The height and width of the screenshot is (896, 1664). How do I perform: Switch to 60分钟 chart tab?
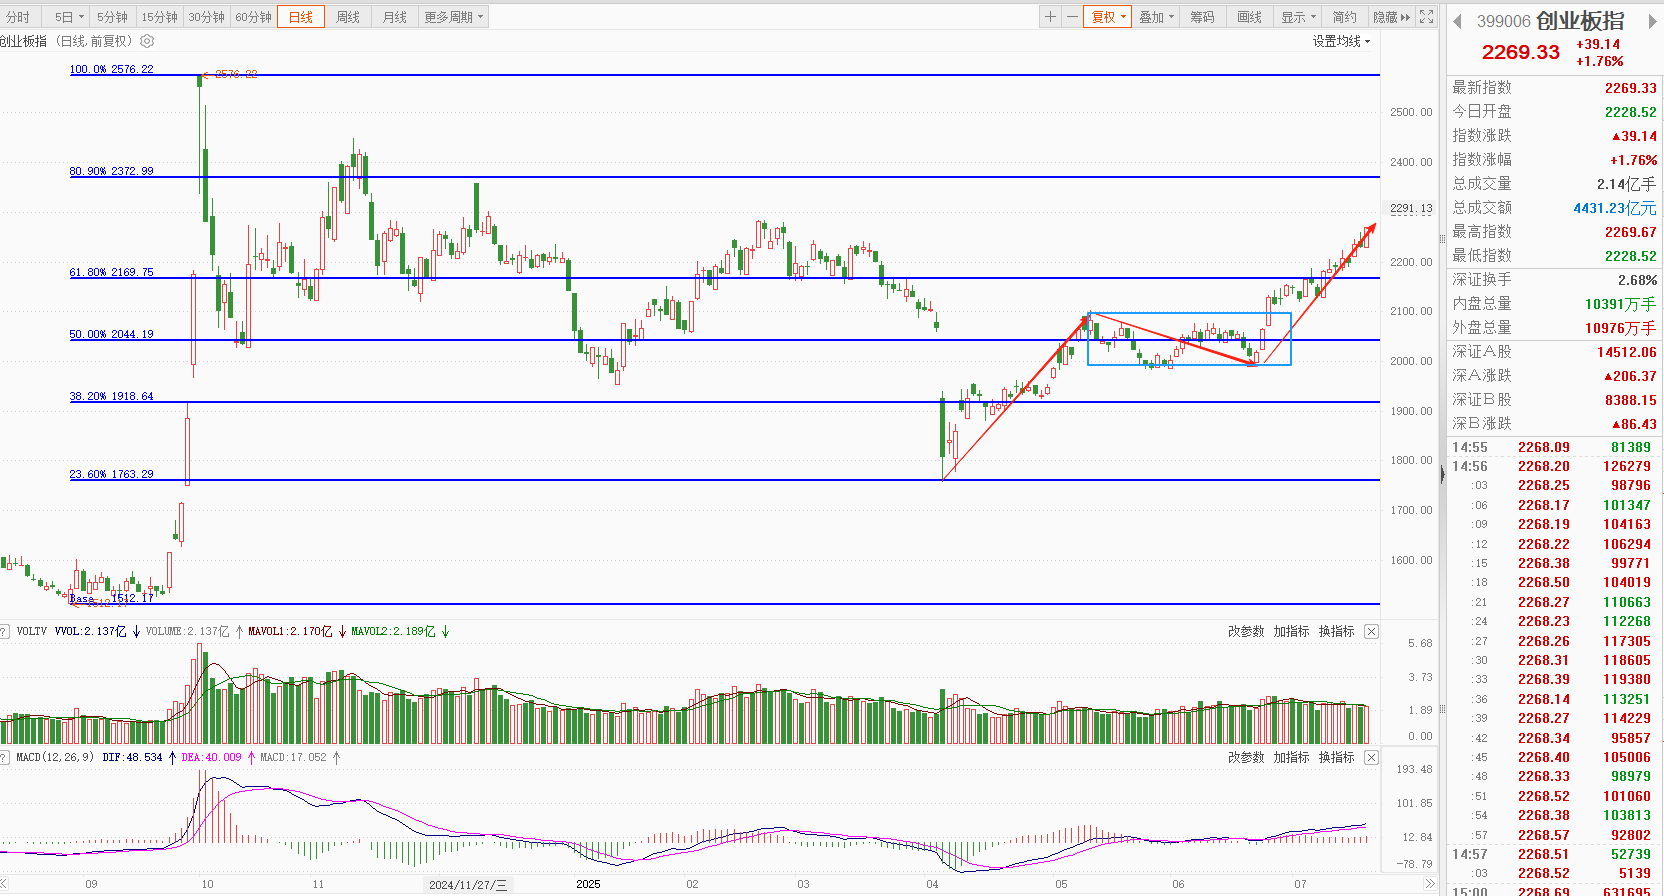tap(253, 17)
